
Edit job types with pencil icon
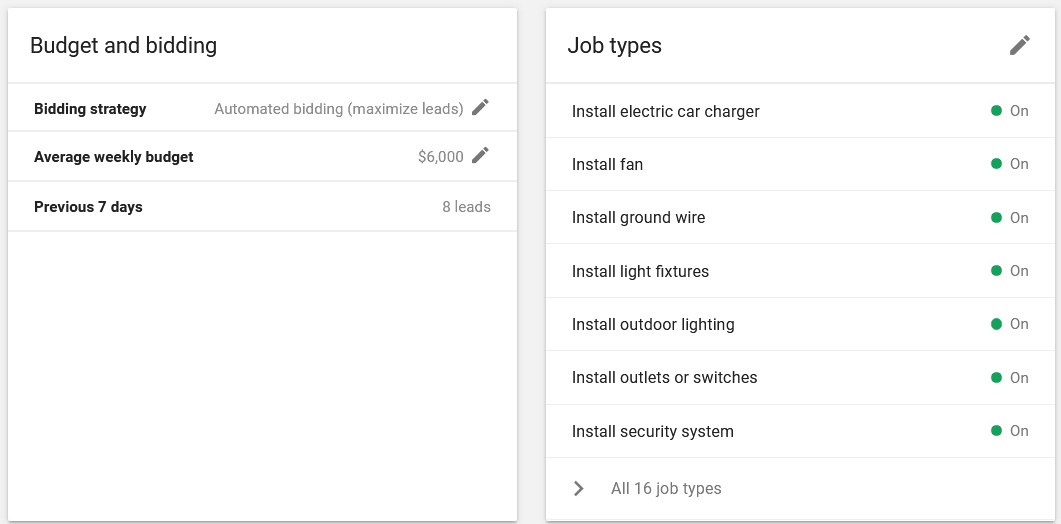tap(1020, 45)
